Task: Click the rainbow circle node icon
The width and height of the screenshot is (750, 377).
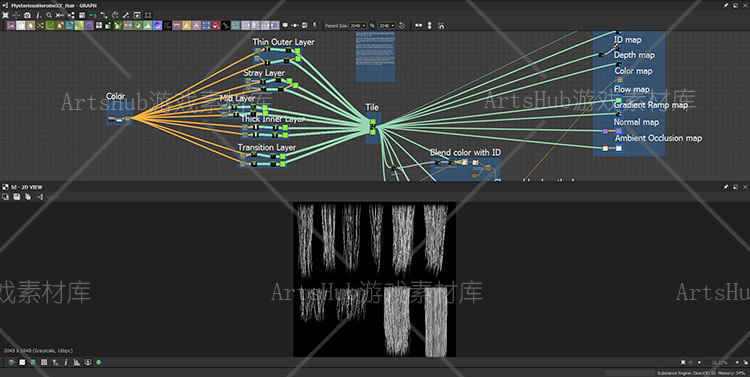Action: [x=157, y=25]
